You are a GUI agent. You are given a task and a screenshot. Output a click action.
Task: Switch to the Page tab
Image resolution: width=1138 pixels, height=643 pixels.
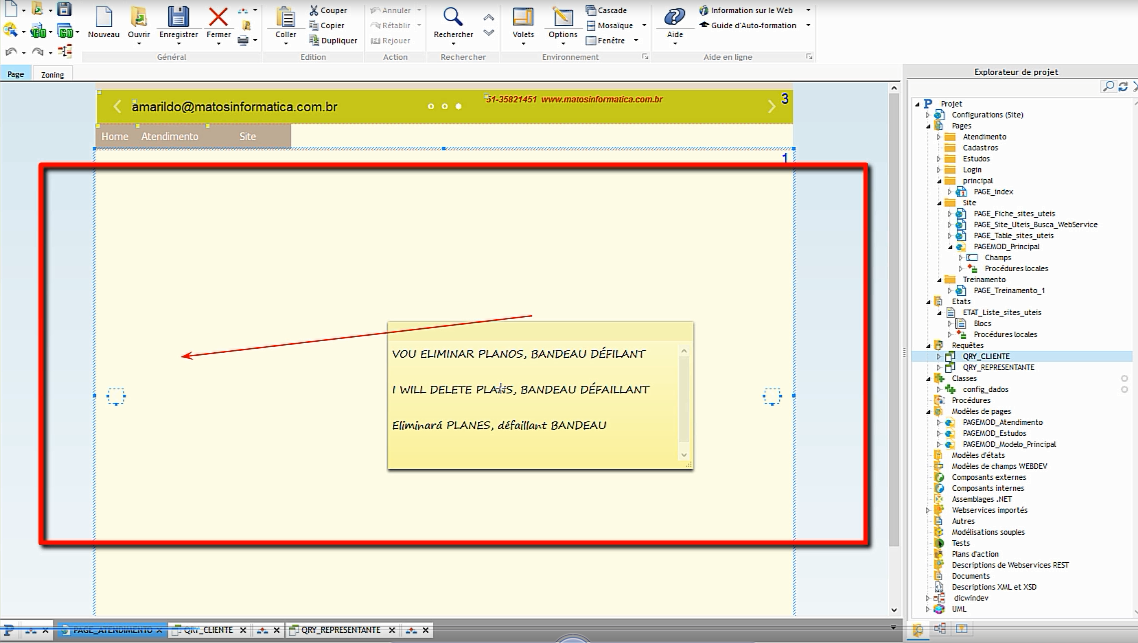[x=15, y=74]
